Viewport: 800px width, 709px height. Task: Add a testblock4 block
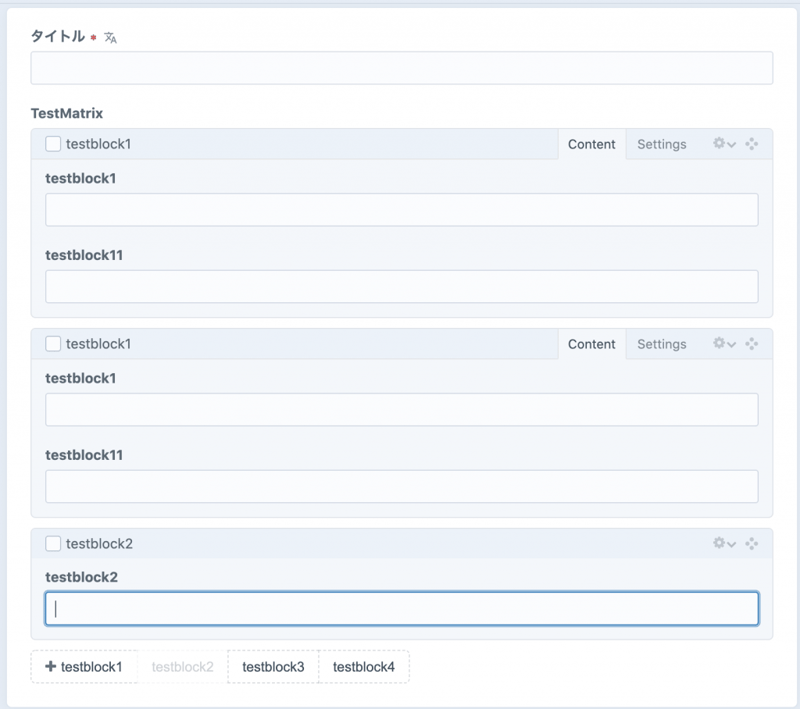364,667
